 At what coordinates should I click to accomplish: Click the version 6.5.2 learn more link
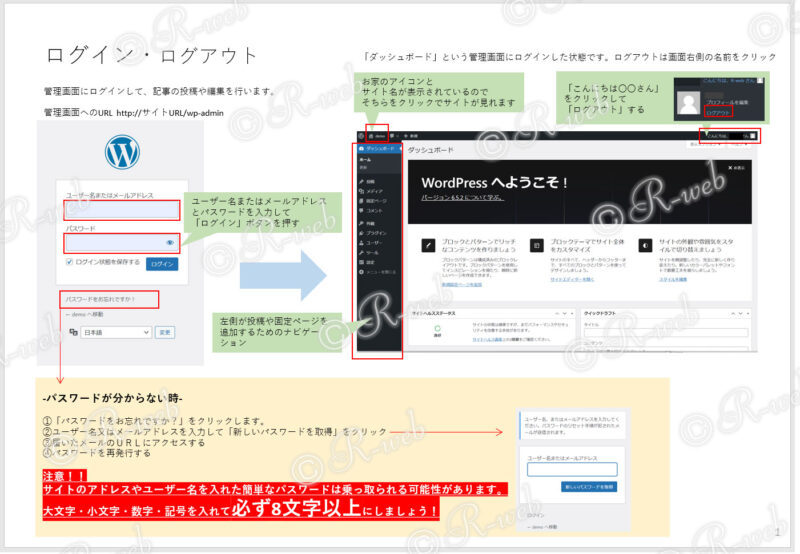point(462,198)
